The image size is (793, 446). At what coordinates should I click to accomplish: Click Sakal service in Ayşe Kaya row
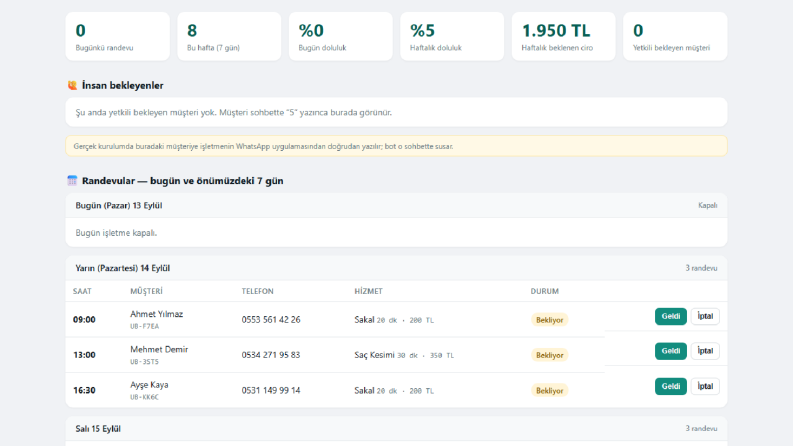(x=364, y=390)
